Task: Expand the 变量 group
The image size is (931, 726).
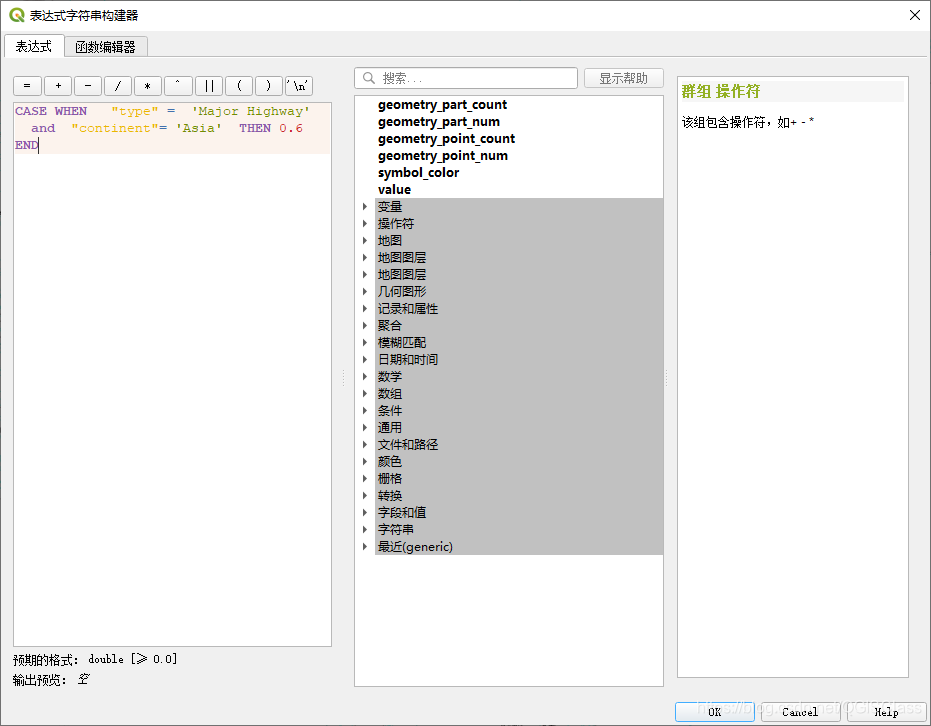Action: tap(365, 207)
